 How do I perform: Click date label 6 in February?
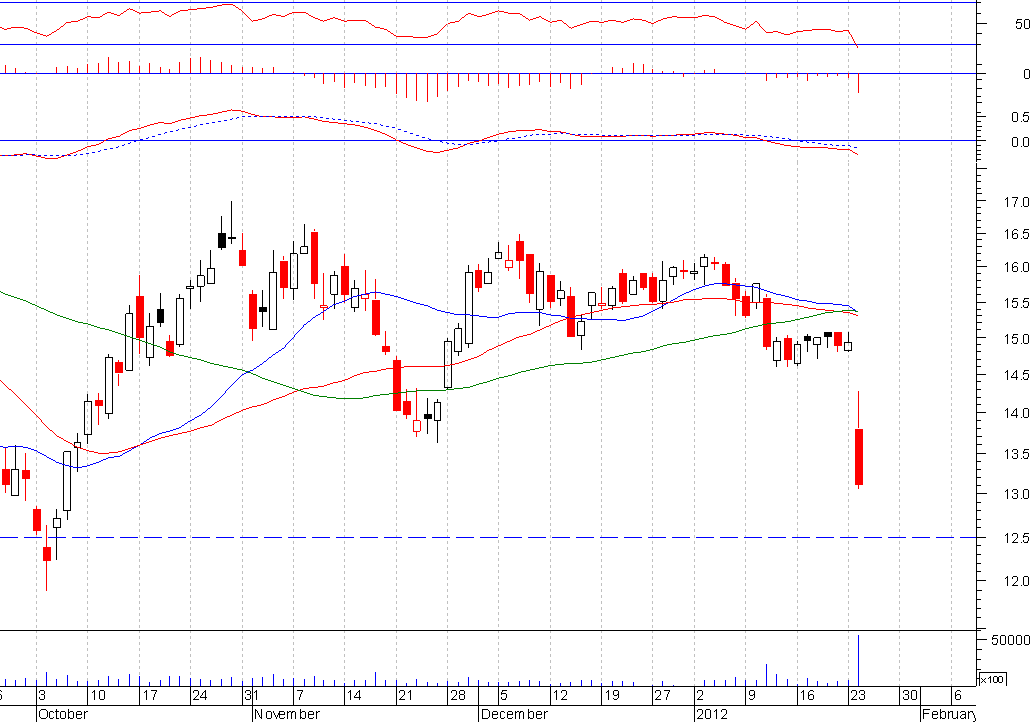(957, 695)
